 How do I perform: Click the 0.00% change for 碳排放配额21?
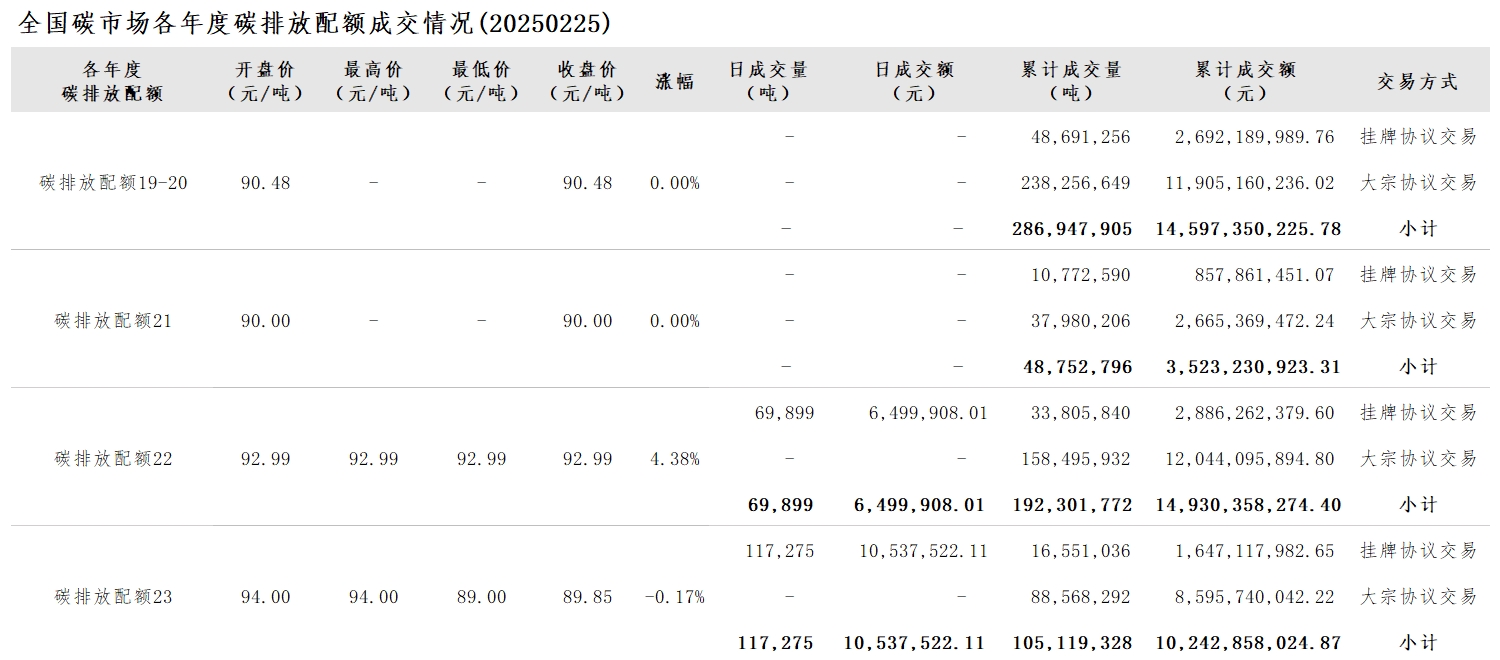(x=675, y=321)
